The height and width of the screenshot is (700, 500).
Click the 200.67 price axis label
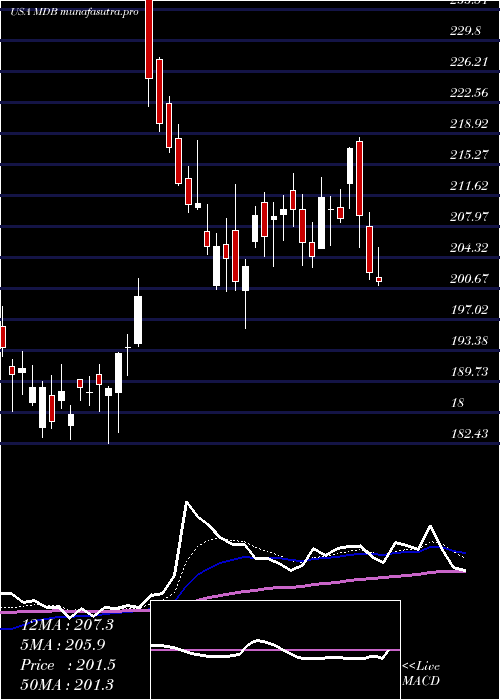469,279
